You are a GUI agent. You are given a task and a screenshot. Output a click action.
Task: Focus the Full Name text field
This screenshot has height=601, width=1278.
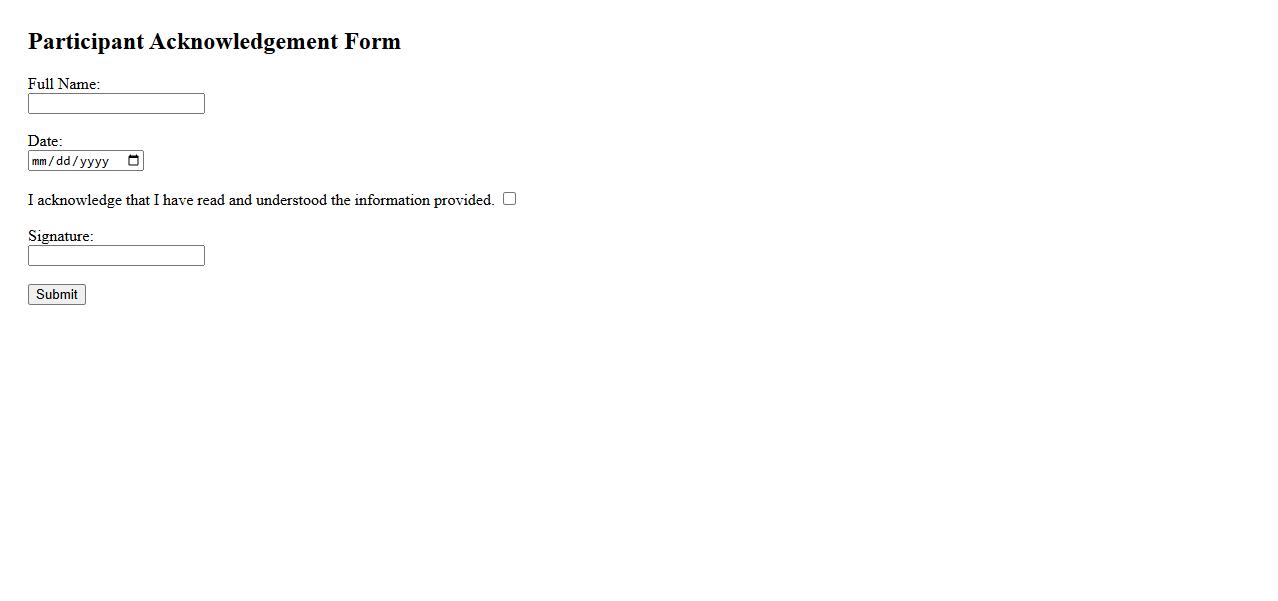click(116, 104)
